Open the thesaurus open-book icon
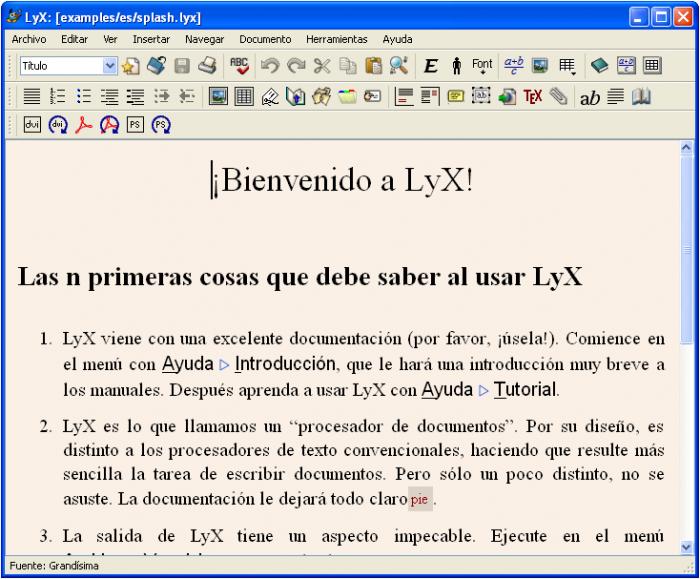Image resolution: width=700 pixels, height=579 pixels. tap(641, 96)
